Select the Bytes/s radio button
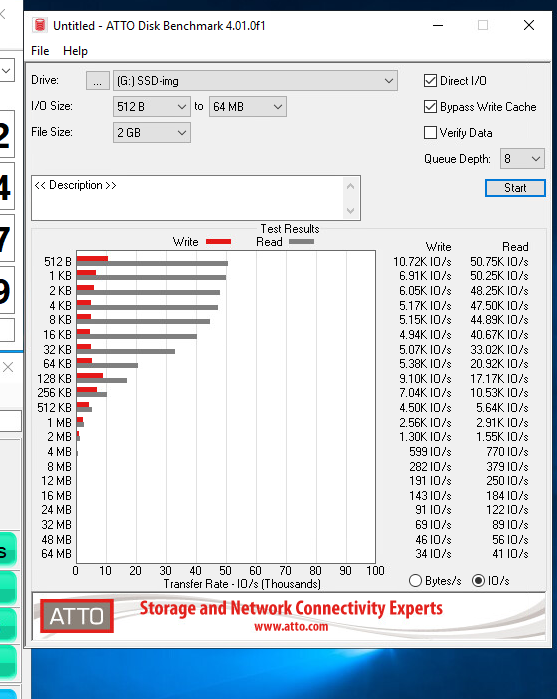Screen dimensions: 557x699 coord(415,580)
